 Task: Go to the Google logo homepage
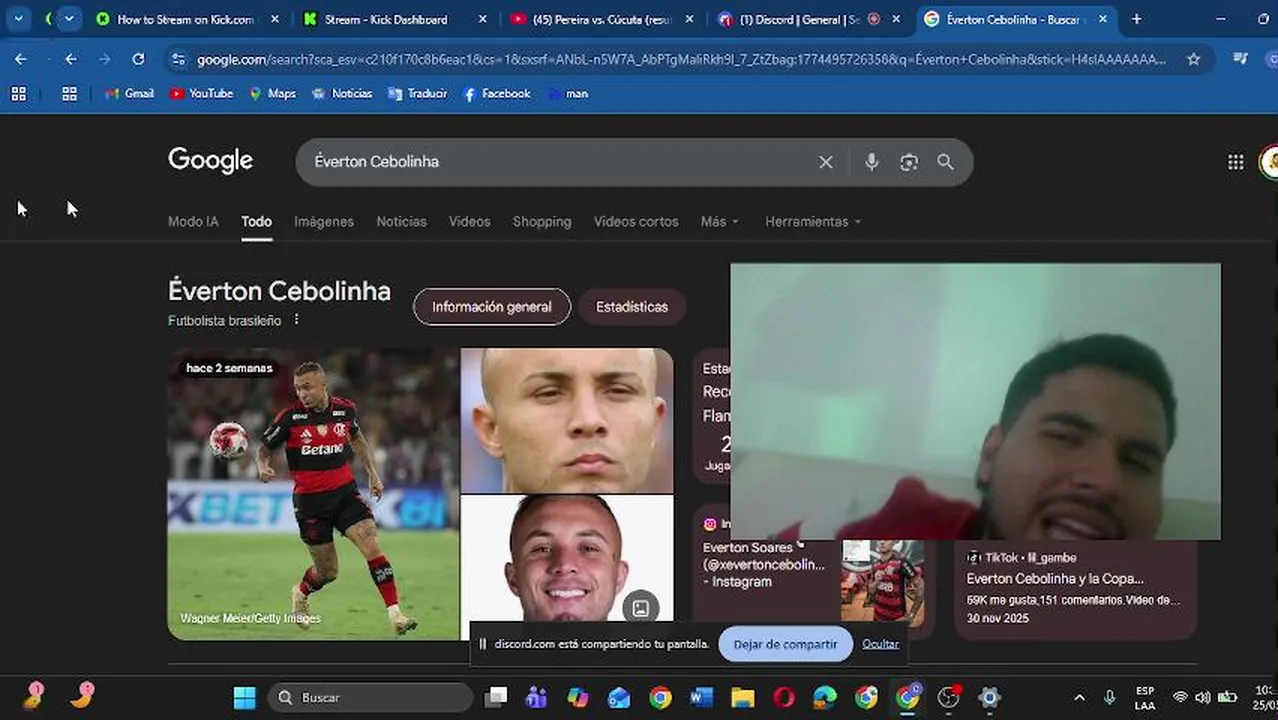[210, 161]
